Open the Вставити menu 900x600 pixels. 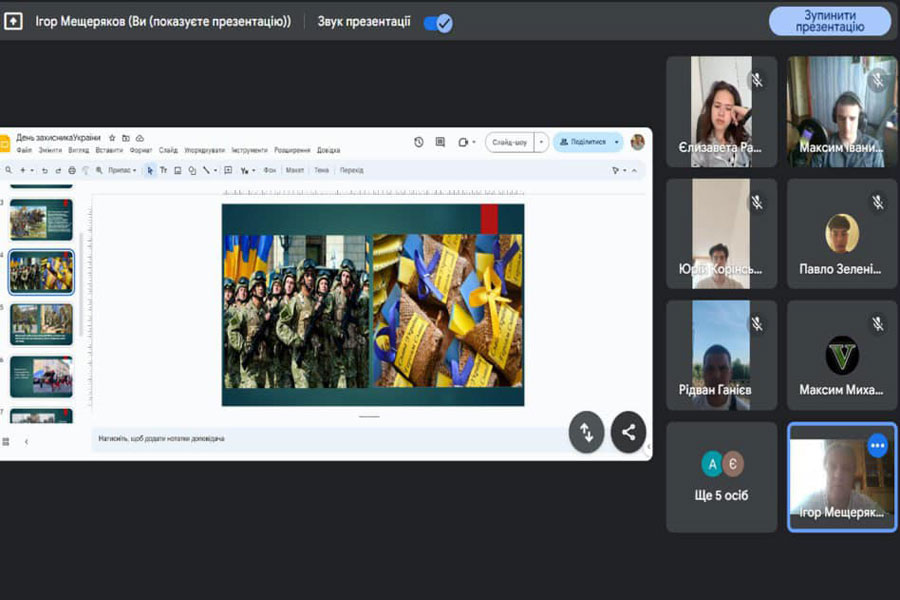(x=109, y=150)
